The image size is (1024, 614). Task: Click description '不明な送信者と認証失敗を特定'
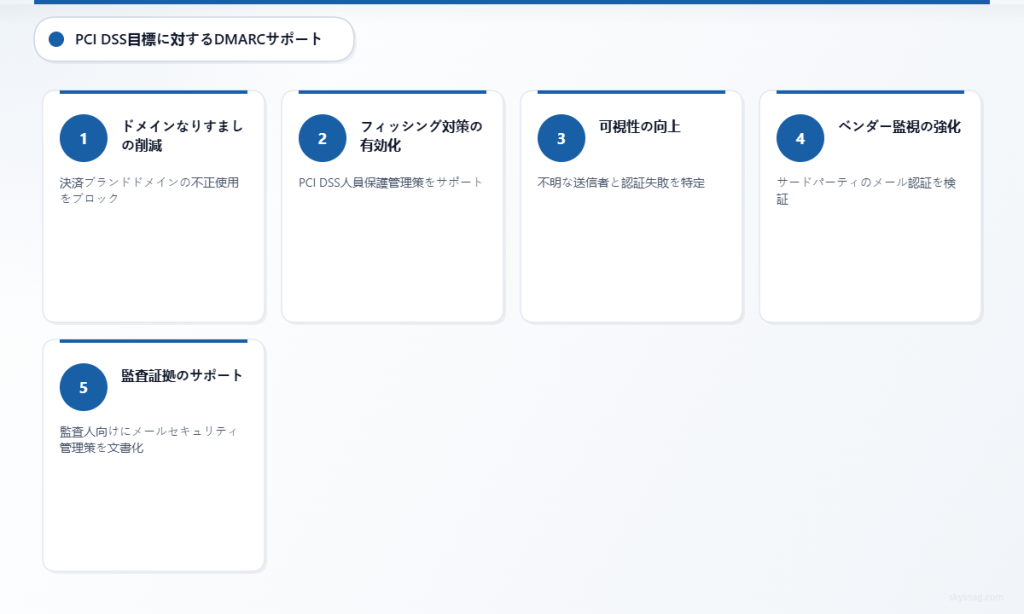click(621, 183)
